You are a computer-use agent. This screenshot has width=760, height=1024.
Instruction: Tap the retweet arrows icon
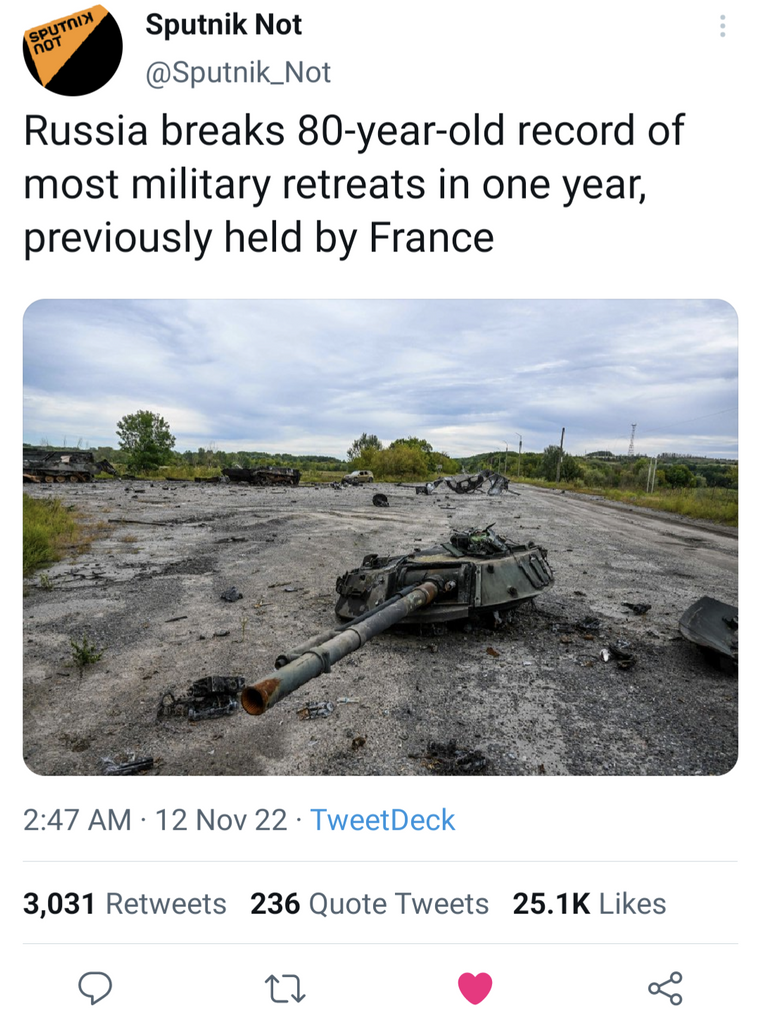click(285, 988)
